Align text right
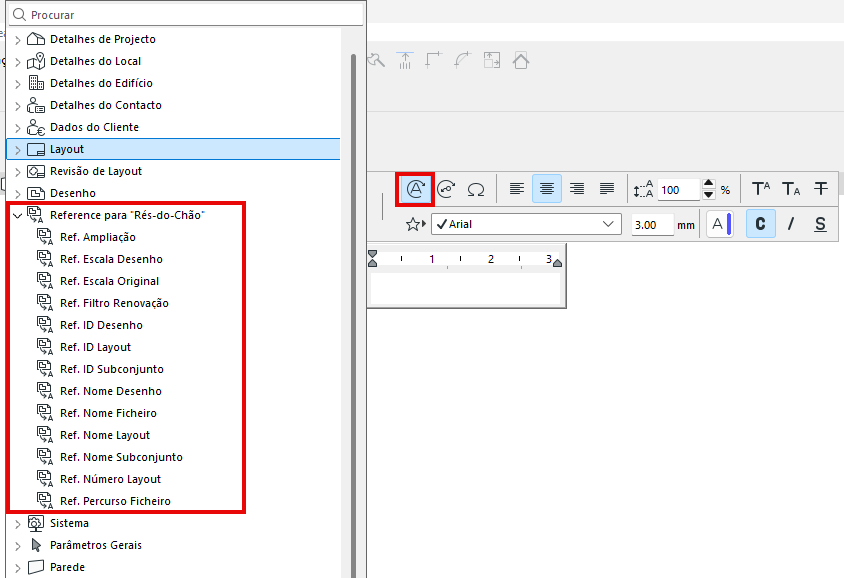 point(577,189)
